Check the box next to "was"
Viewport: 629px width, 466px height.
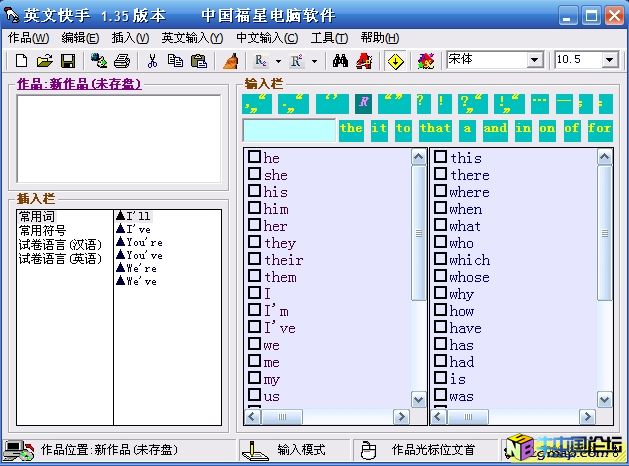[440, 395]
